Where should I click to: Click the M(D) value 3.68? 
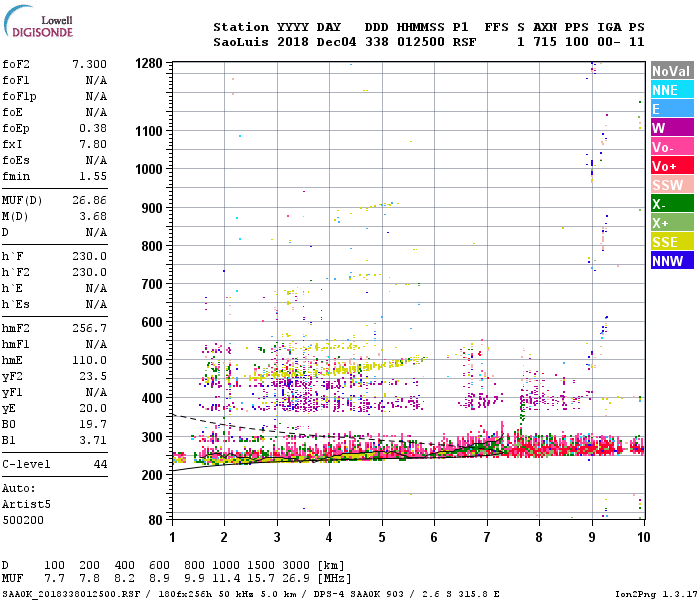(93, 217)
